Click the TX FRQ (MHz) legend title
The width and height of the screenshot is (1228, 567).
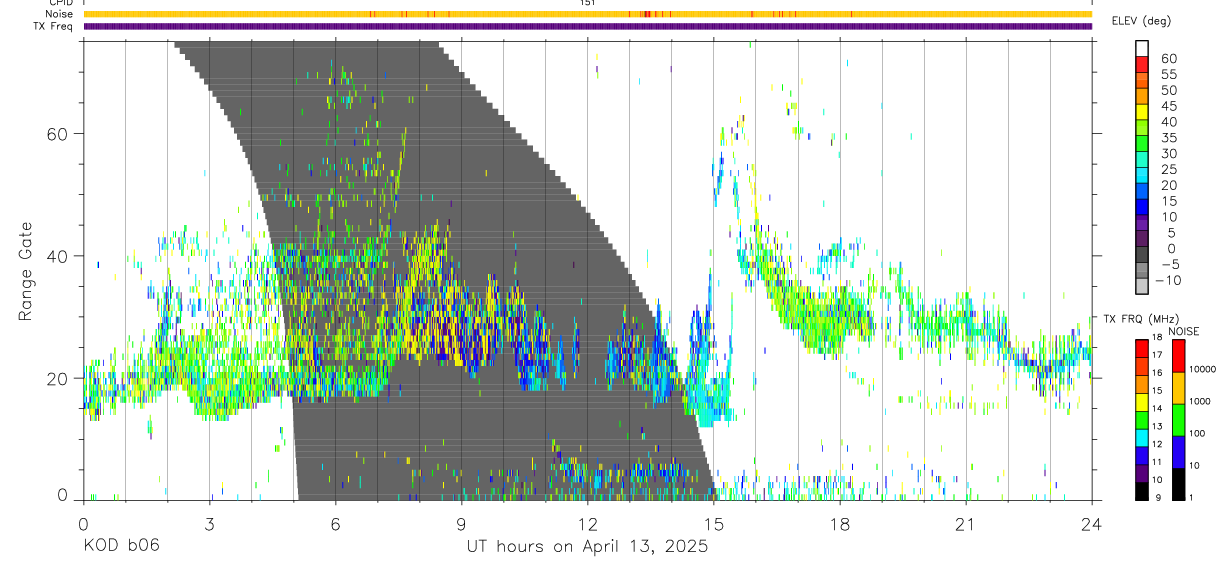[1141, 319]
